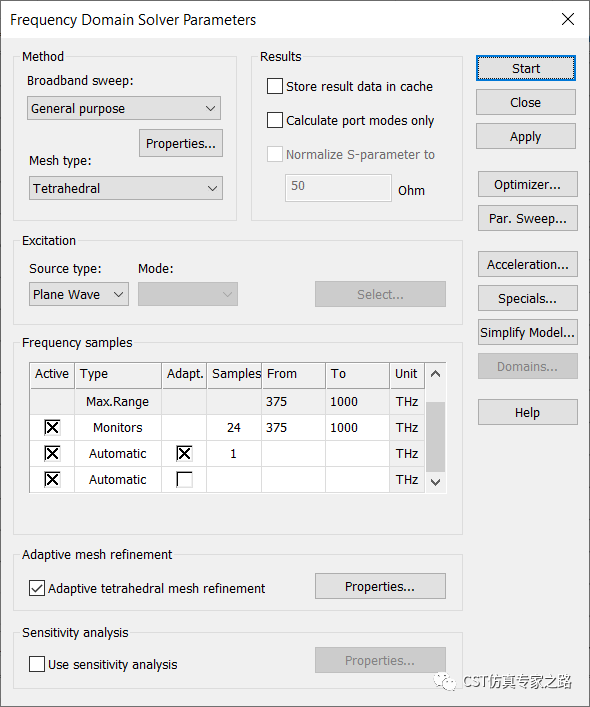Screen dimensions: 590x707
Task: Click the frequency samples scroll-up arrow
Action: [435, 374]
